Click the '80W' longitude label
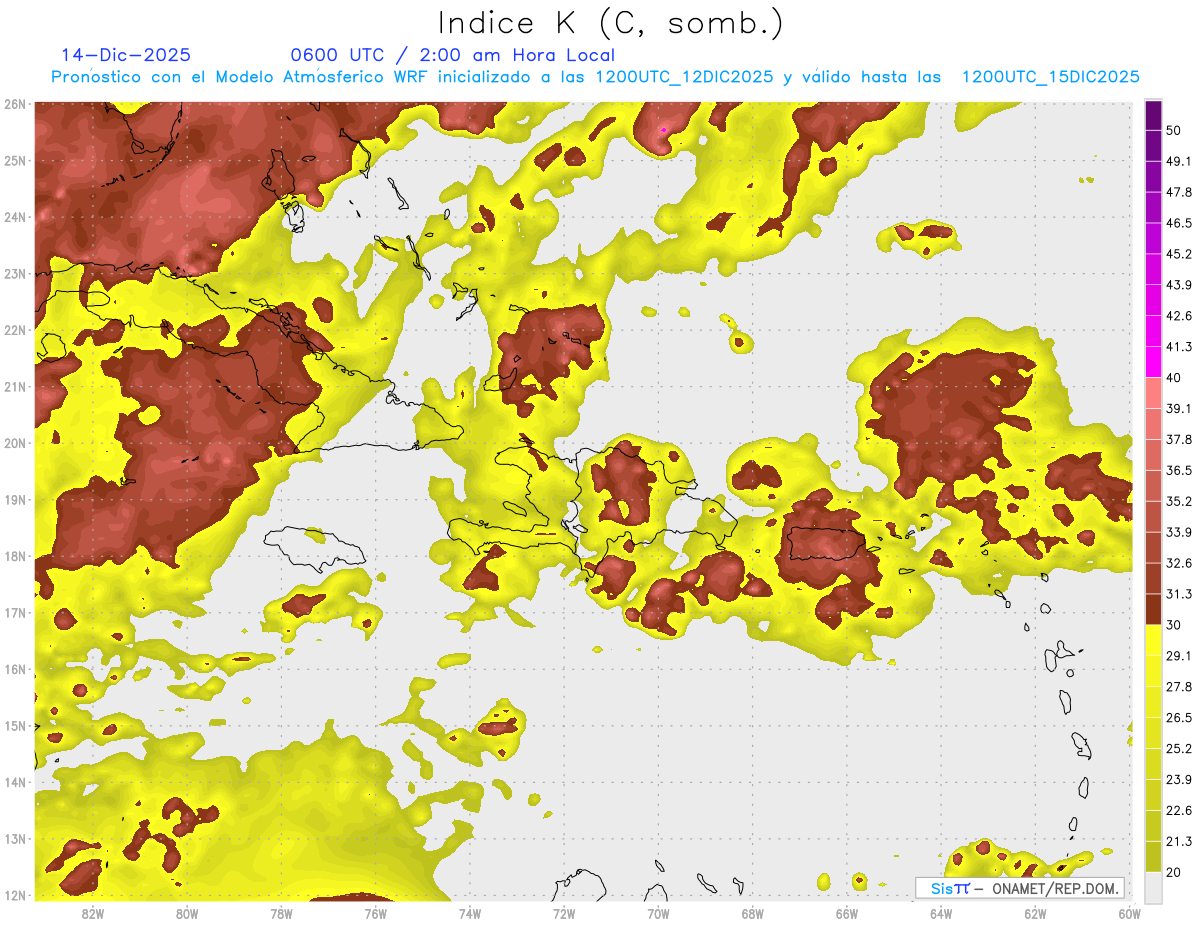 (x=187, y=914)
